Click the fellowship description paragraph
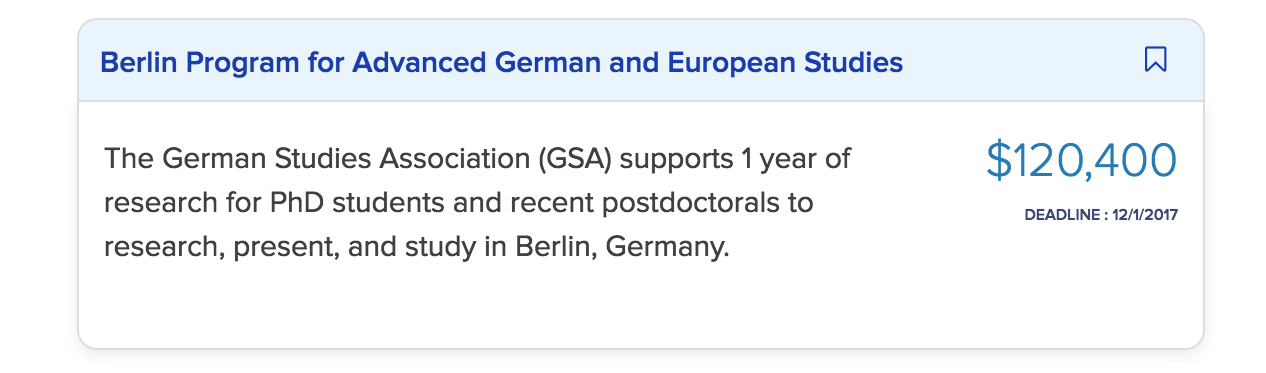The image size is (1266, 373). coord(478,202)
